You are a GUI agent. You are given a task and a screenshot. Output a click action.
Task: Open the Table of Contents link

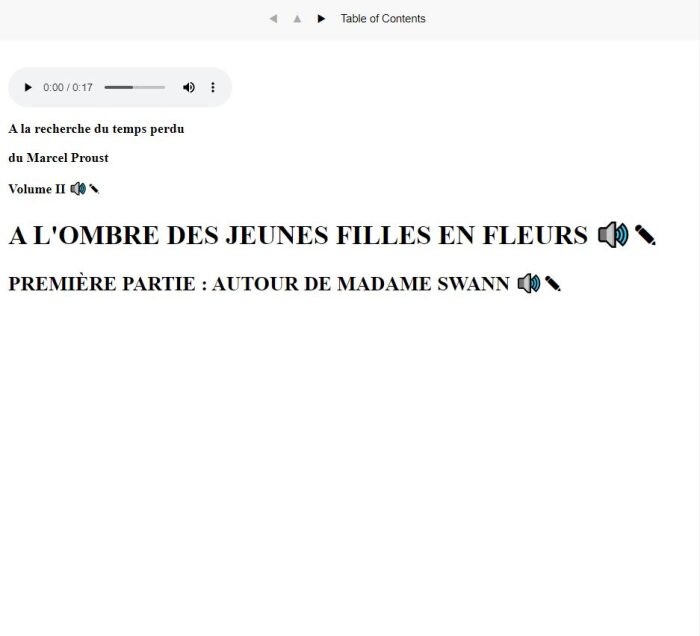click(383, 19)
